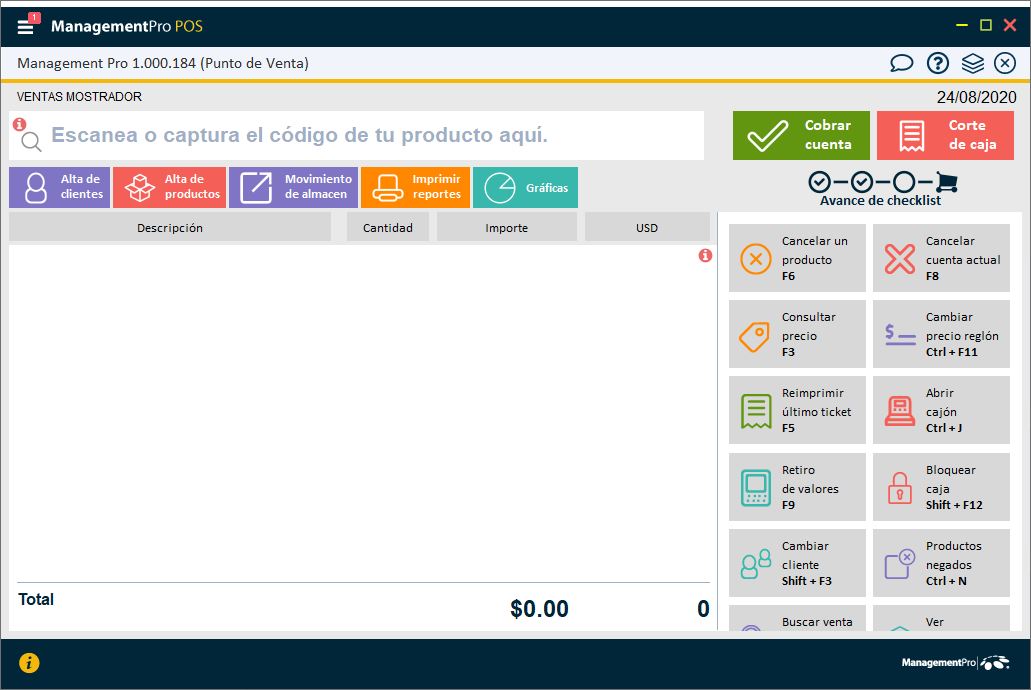Click the Importe column header

tap(506, 228)
